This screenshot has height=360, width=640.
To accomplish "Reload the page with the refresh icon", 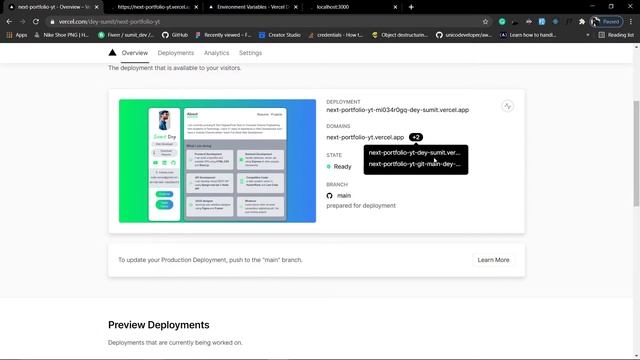I will click(36, 22).
